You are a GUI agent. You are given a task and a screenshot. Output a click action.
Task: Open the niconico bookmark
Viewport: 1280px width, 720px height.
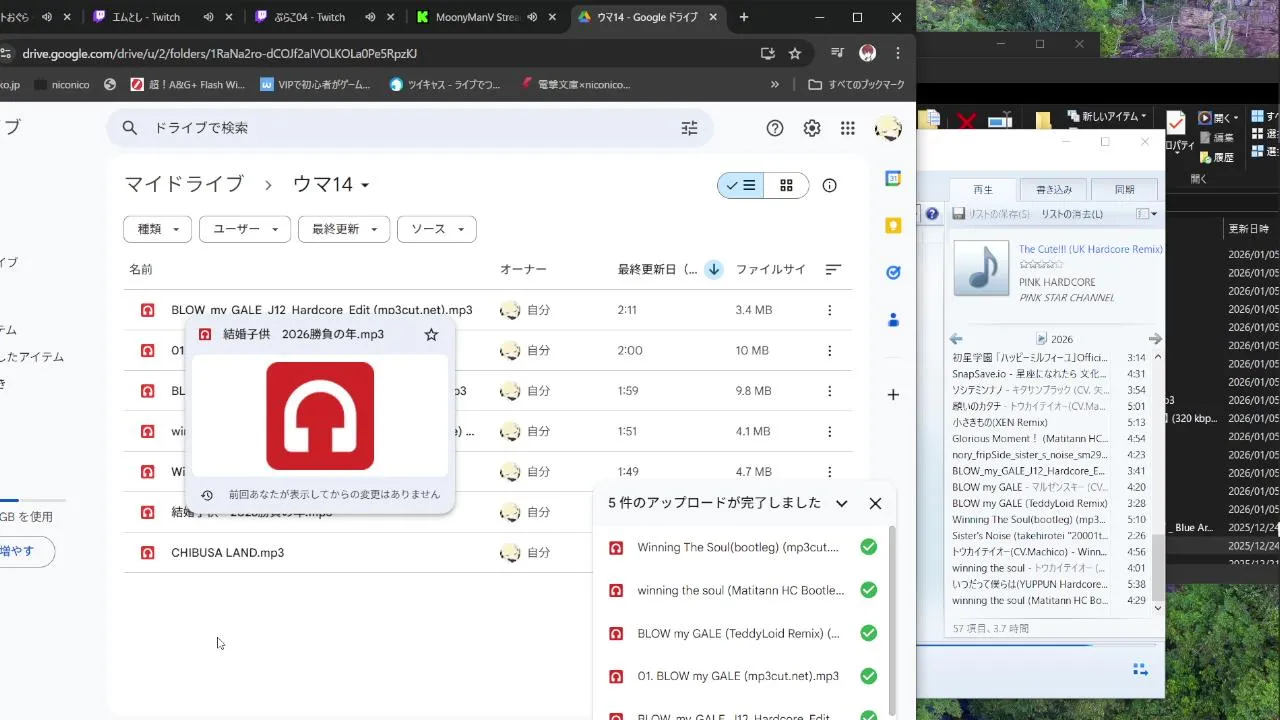[x=60, y=85]
